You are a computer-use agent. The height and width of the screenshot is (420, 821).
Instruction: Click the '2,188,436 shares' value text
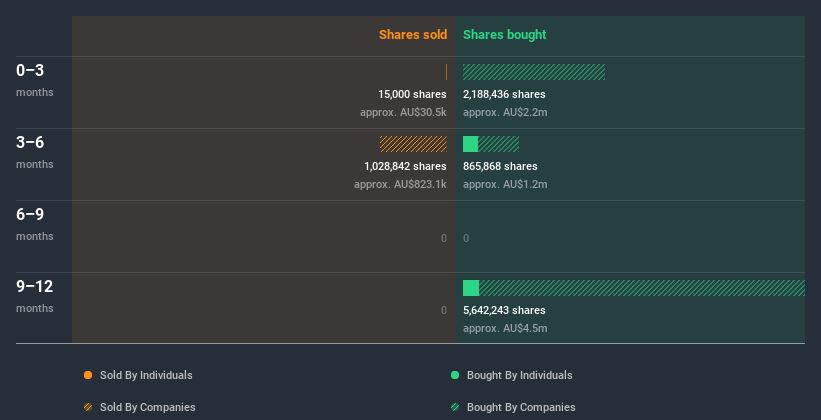point(504,94)
